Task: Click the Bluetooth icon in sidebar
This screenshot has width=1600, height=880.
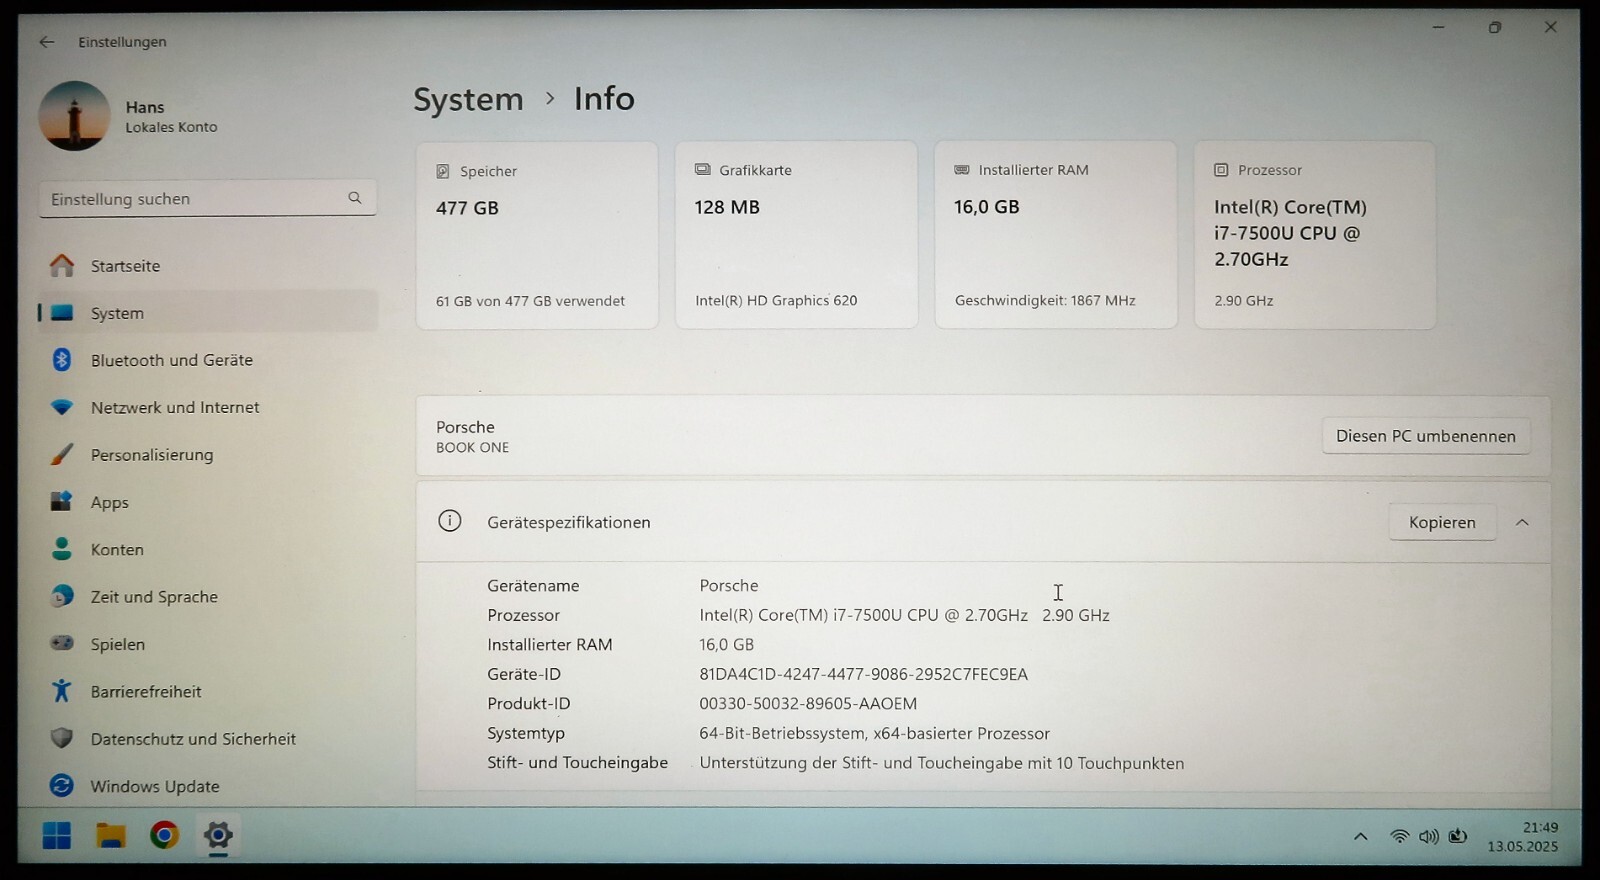Action: (62, 360)
